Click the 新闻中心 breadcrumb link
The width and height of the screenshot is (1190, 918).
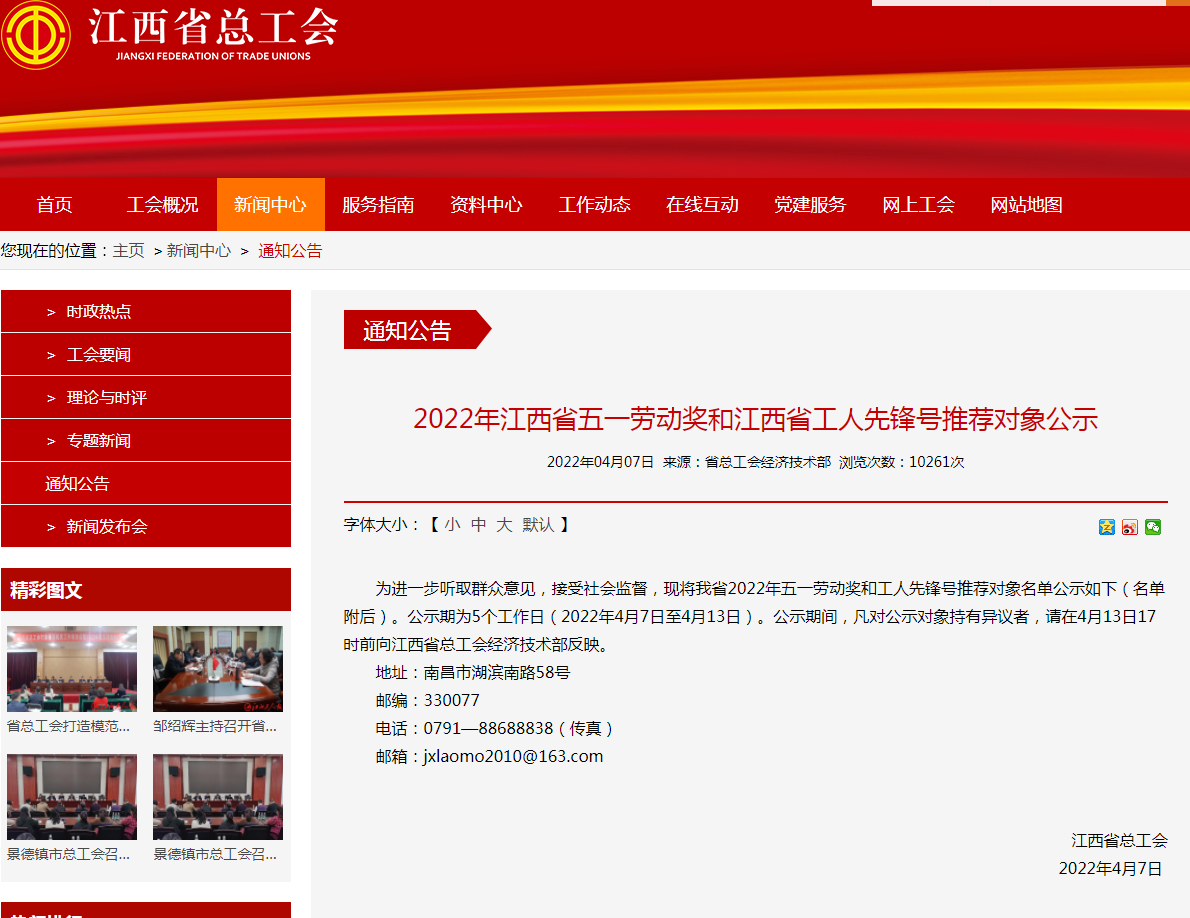(199, 251)
